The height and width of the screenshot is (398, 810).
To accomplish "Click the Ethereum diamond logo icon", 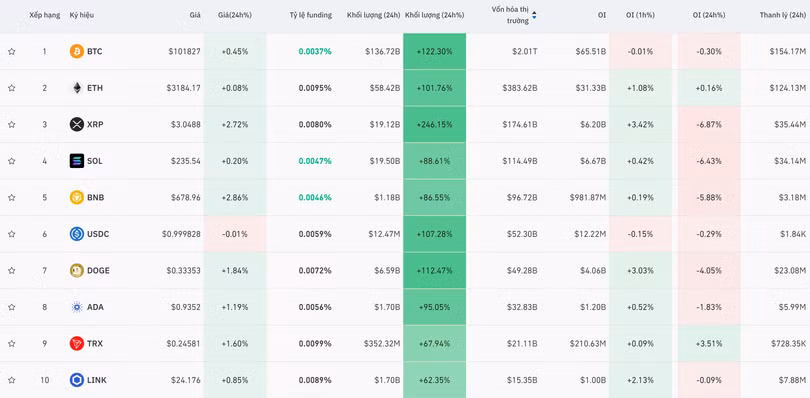I will click(x=76, y=88).
